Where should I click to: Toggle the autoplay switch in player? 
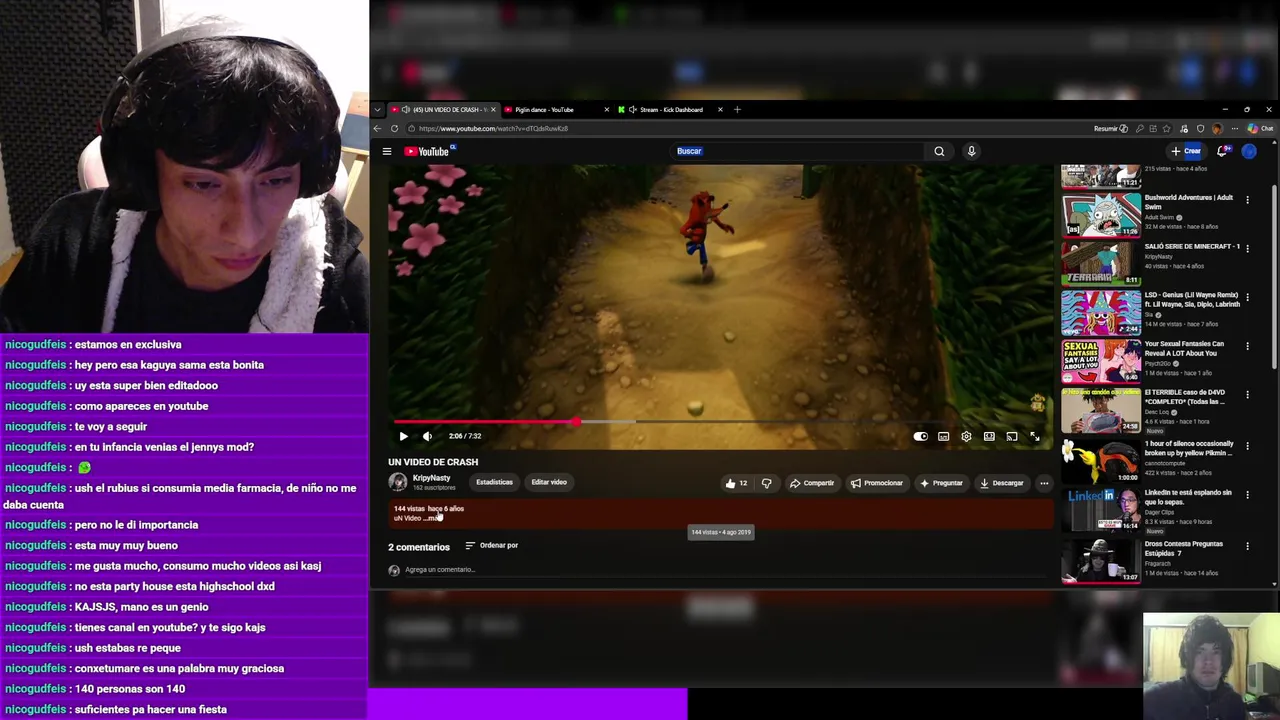point(920,436)
